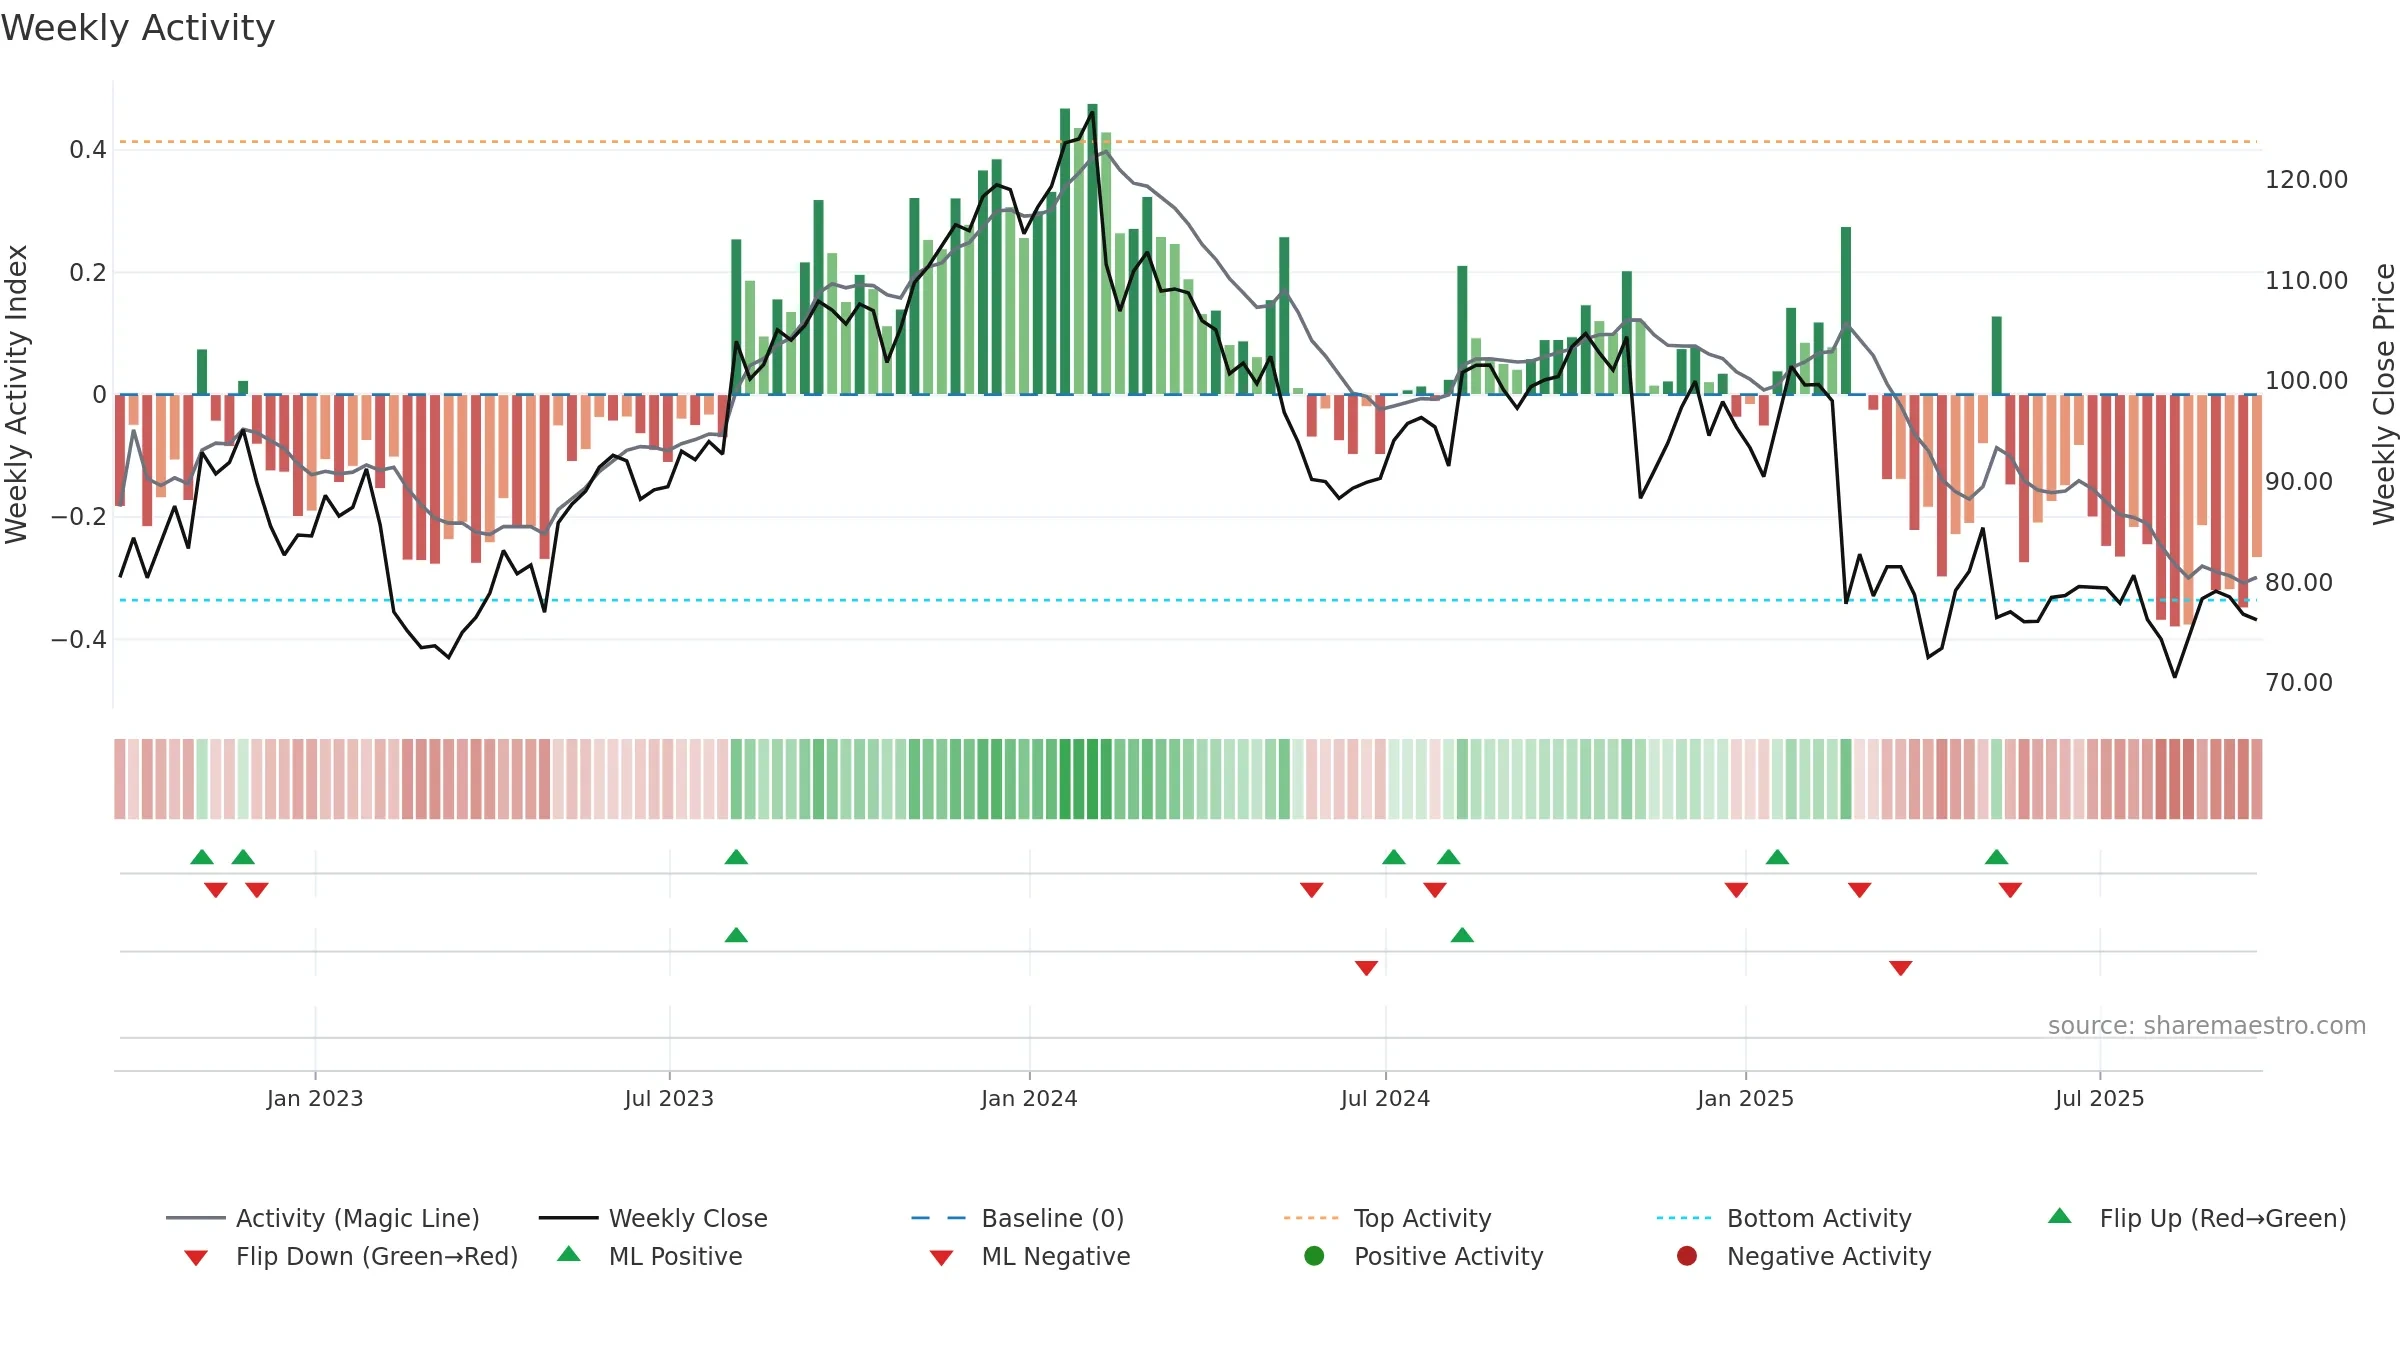Click the Flip Down marker just before Jan 2025
2400x1350 pixels.
[1736, 890]
